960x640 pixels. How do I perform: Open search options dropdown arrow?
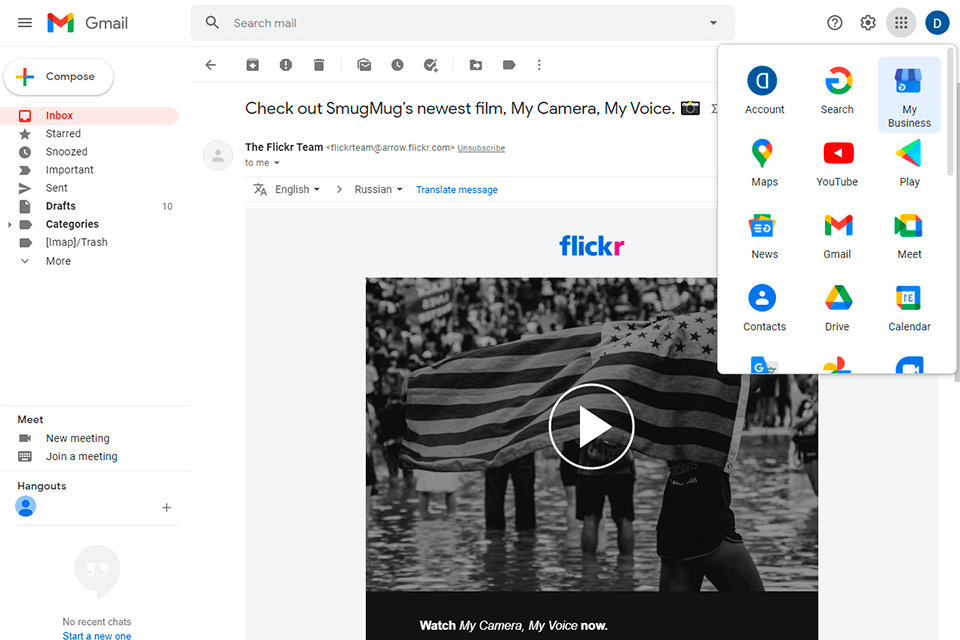713,23
